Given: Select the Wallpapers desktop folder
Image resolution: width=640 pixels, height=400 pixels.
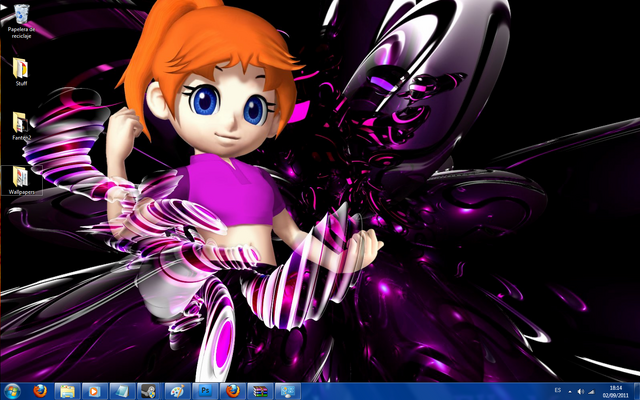Looking at the screenshot, I should point(22,180).
